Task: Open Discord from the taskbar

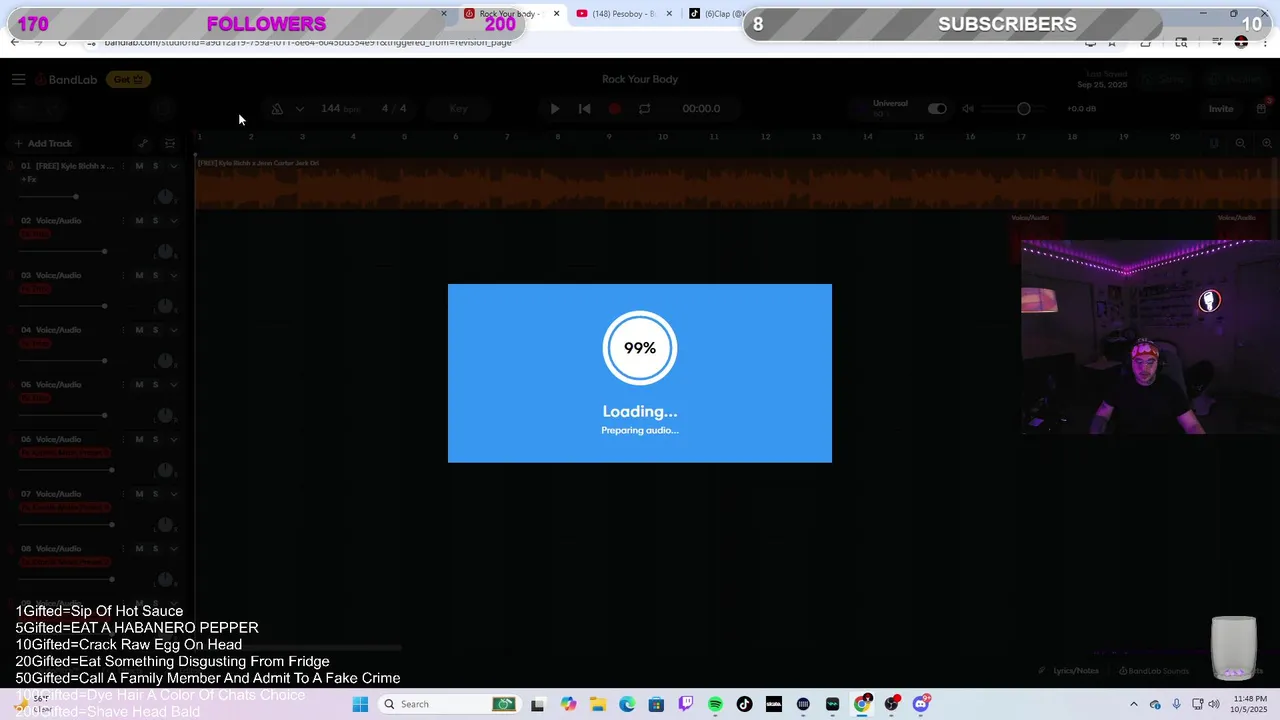Action: tap(921, 704)
